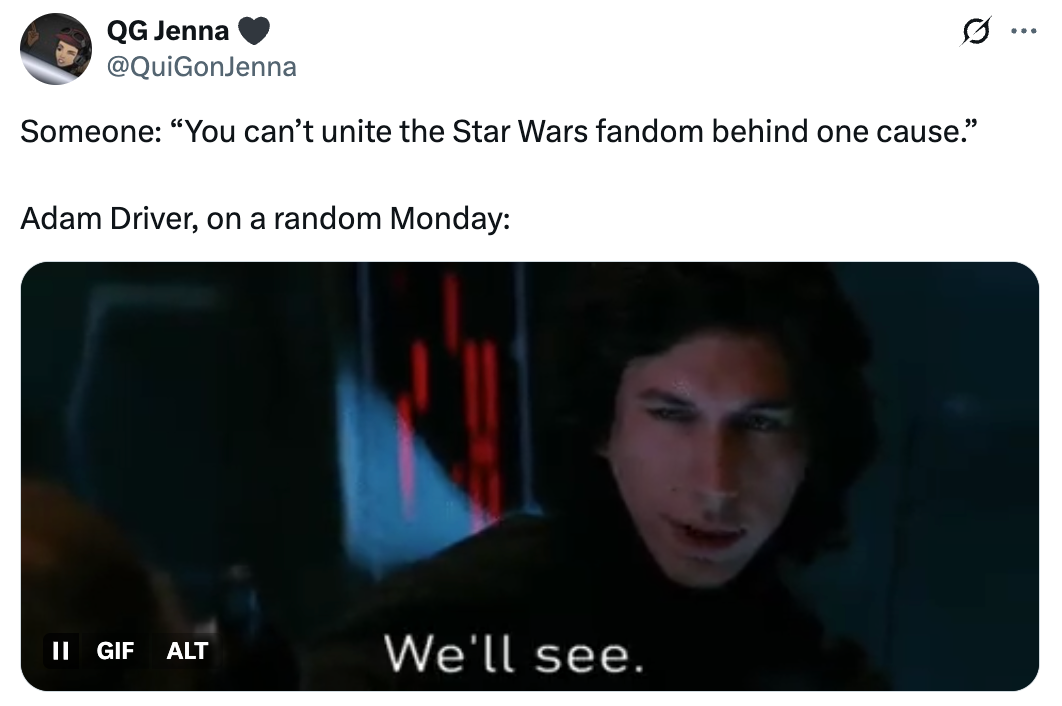Click the line "Adam Driver, on a random Monday:"
This screenshot has width=1062, height=706.
click(265, 219)
